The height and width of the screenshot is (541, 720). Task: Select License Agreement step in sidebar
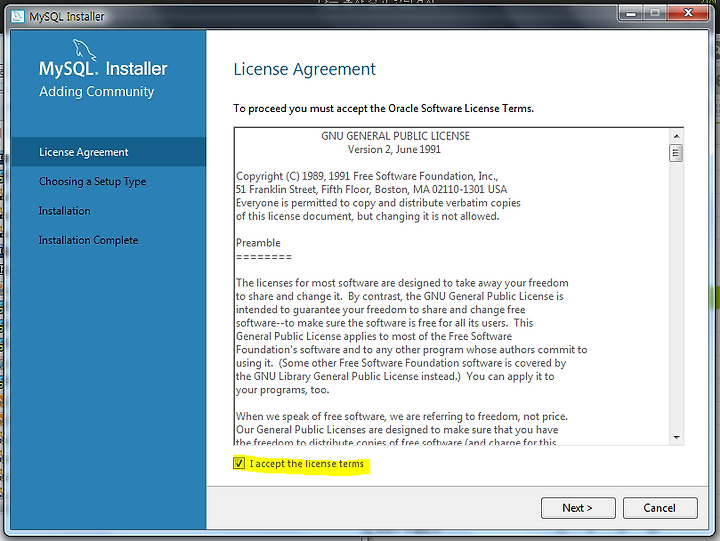[x=108, y=152]
